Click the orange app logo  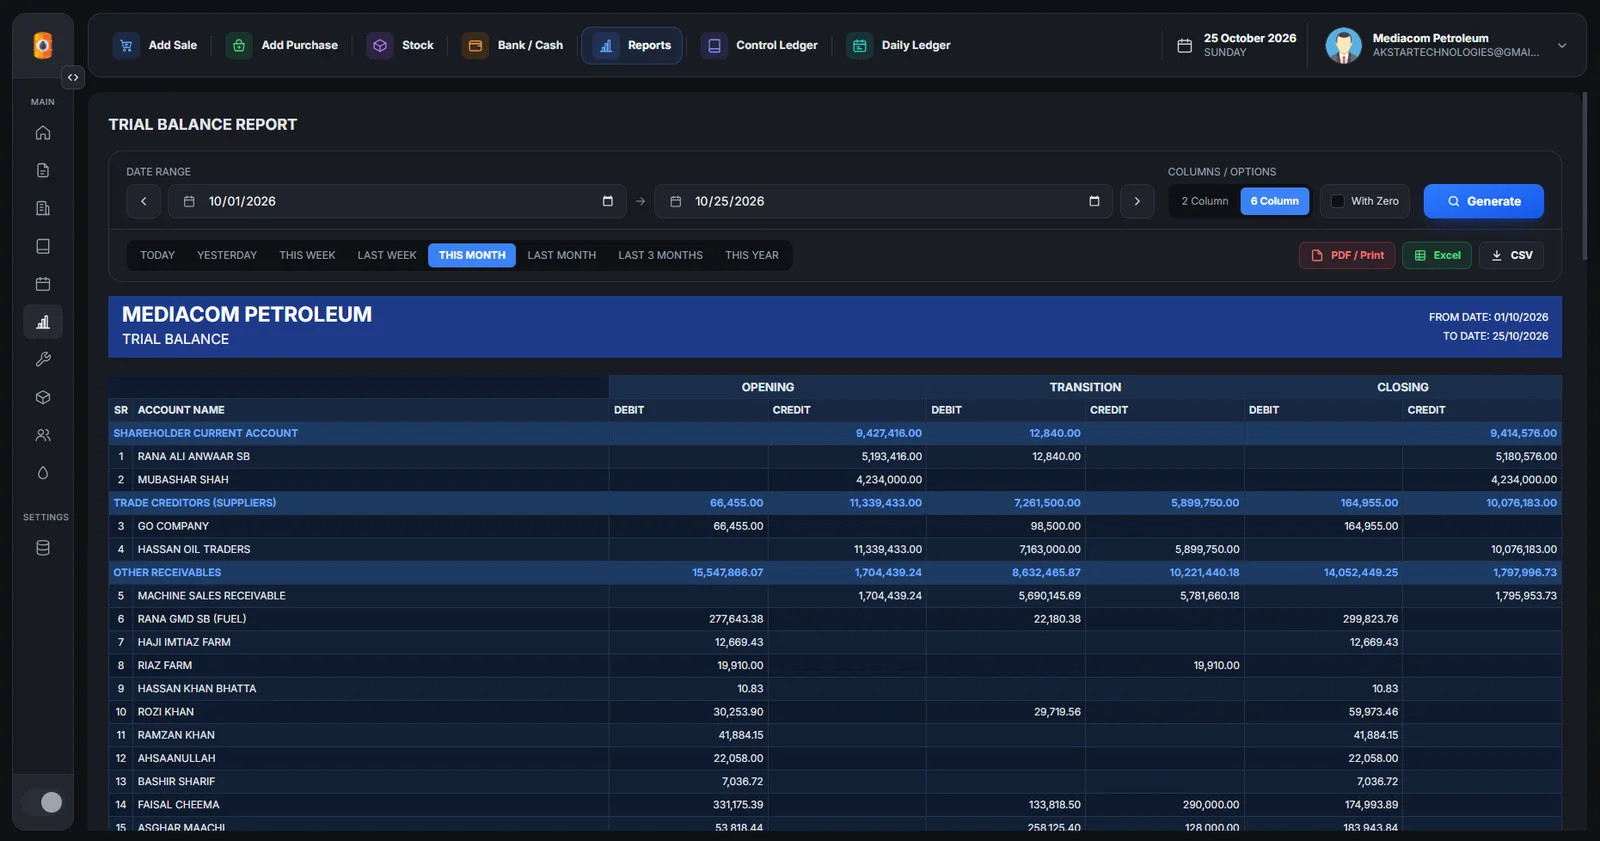43,45
